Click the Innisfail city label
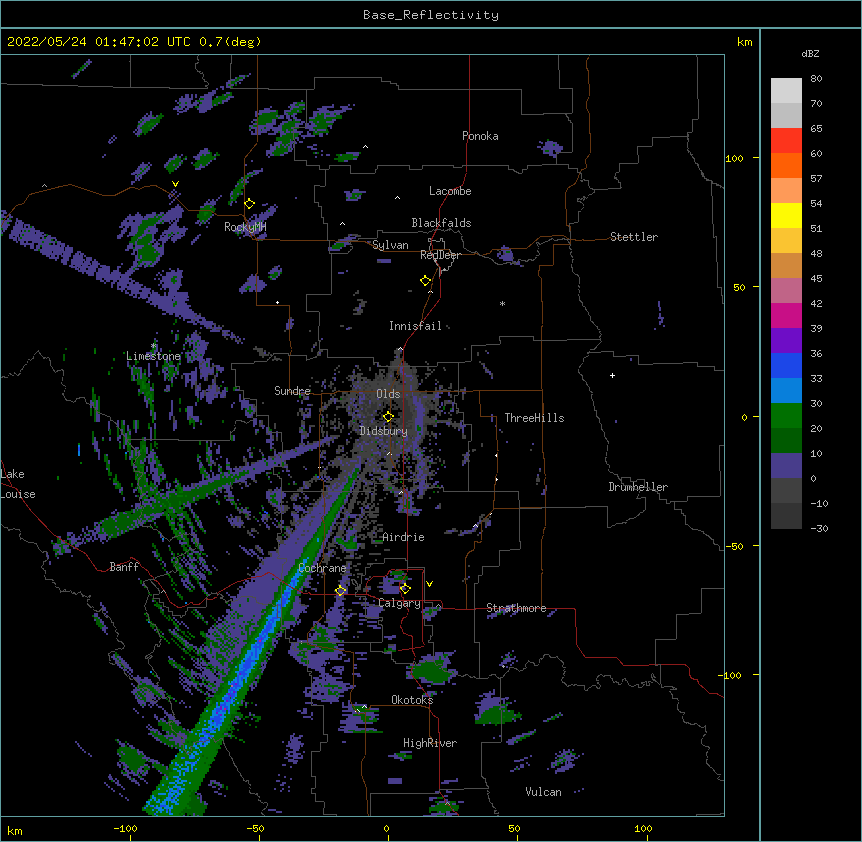This screenshot has width=862, height=842. [x=415, y=326]
